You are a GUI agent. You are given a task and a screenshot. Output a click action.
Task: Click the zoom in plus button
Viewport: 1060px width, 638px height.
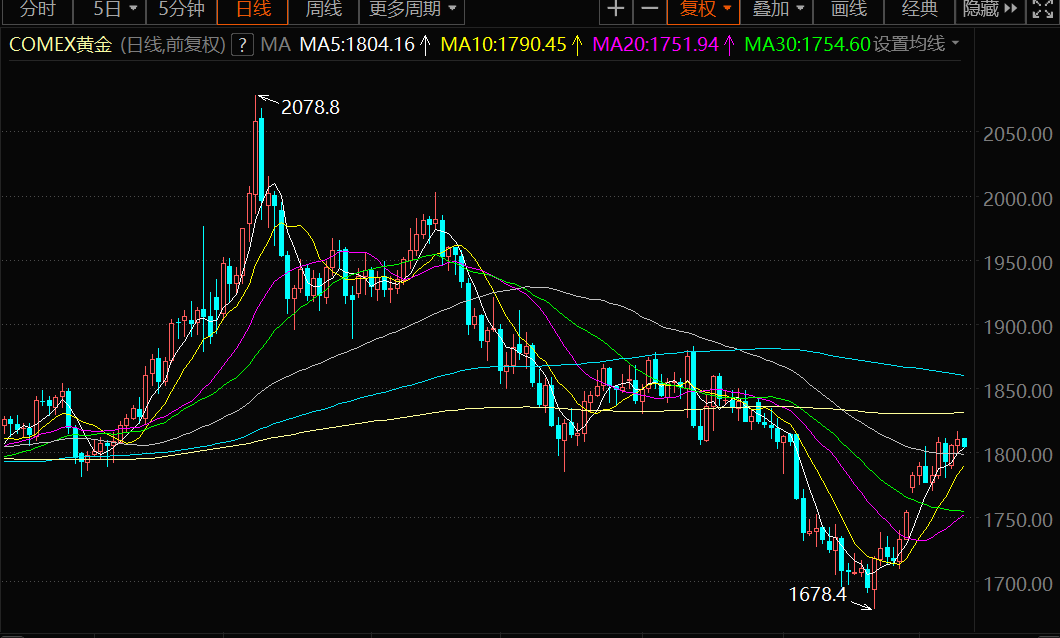(616, 10)
